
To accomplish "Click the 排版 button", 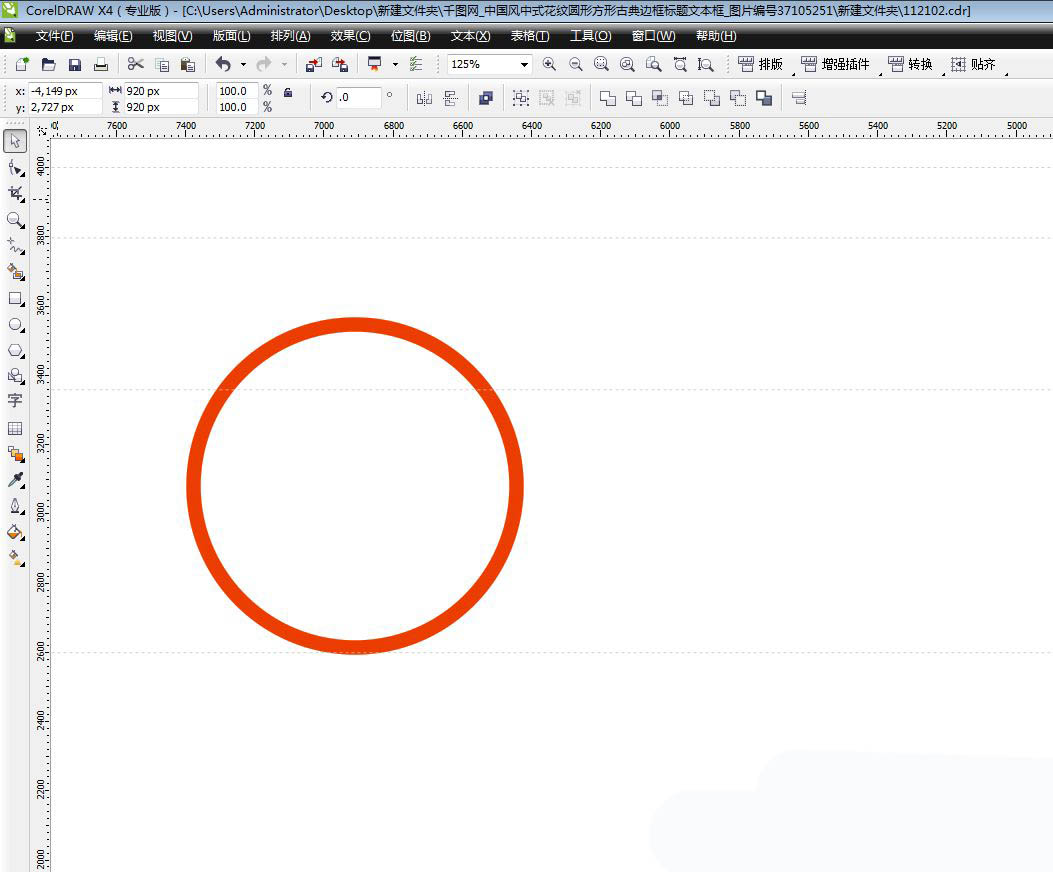I will click(x=760, y=64).
